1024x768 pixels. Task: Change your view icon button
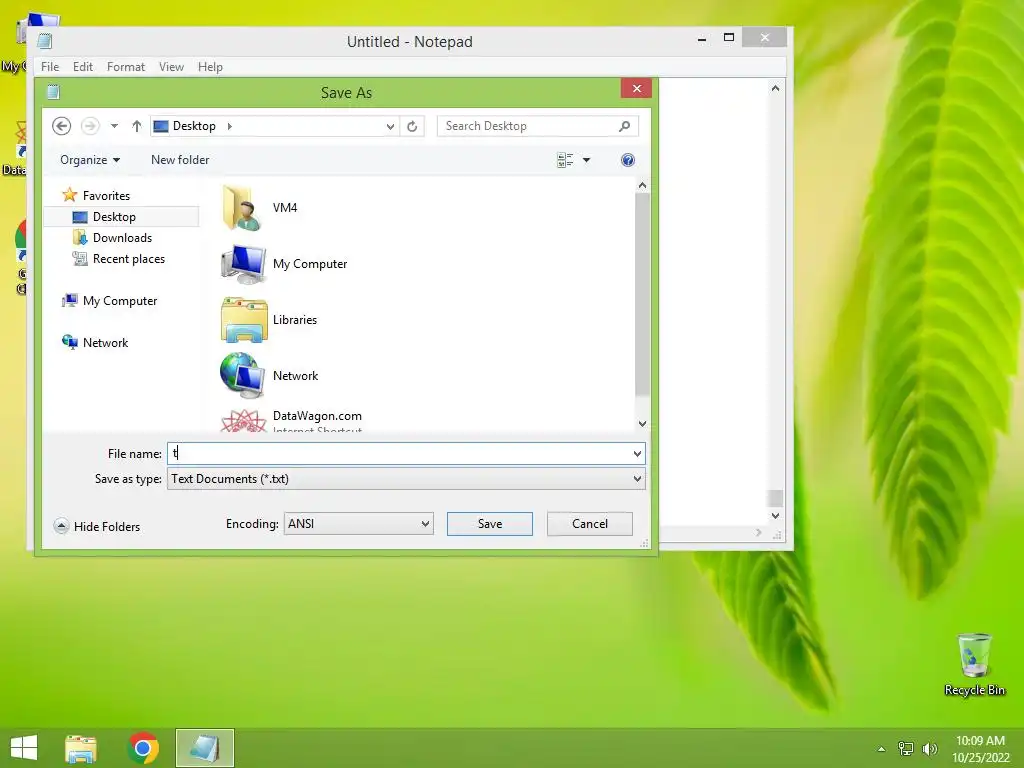point(565,160)
